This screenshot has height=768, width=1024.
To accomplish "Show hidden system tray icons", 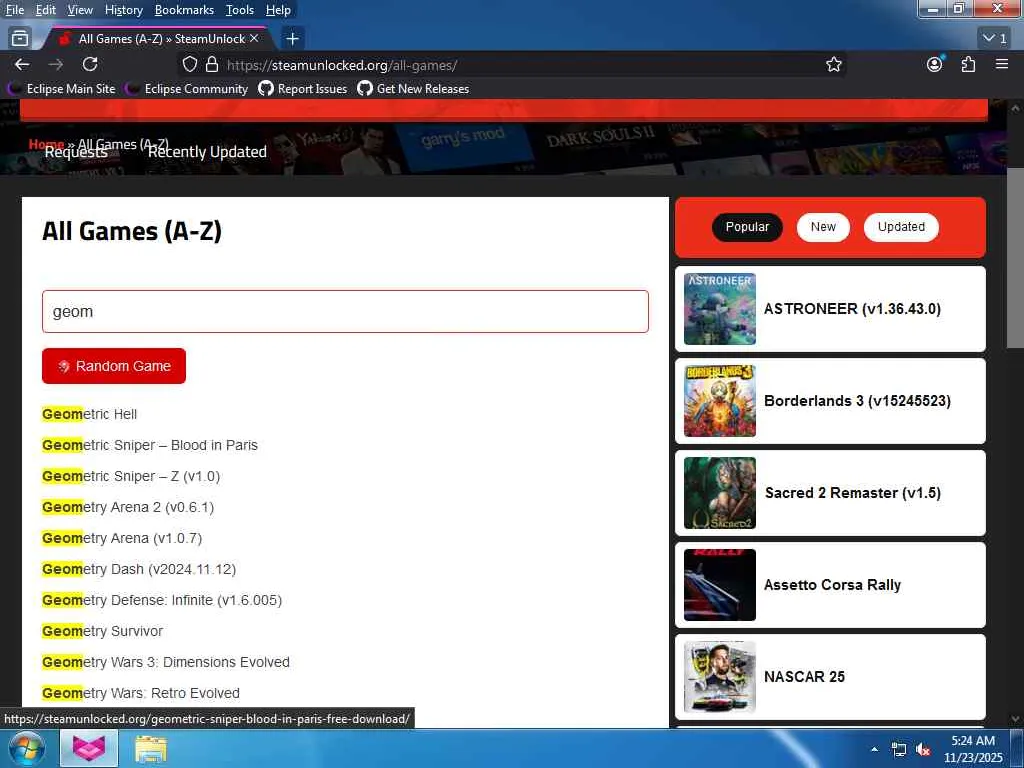I will pos(874,749).
